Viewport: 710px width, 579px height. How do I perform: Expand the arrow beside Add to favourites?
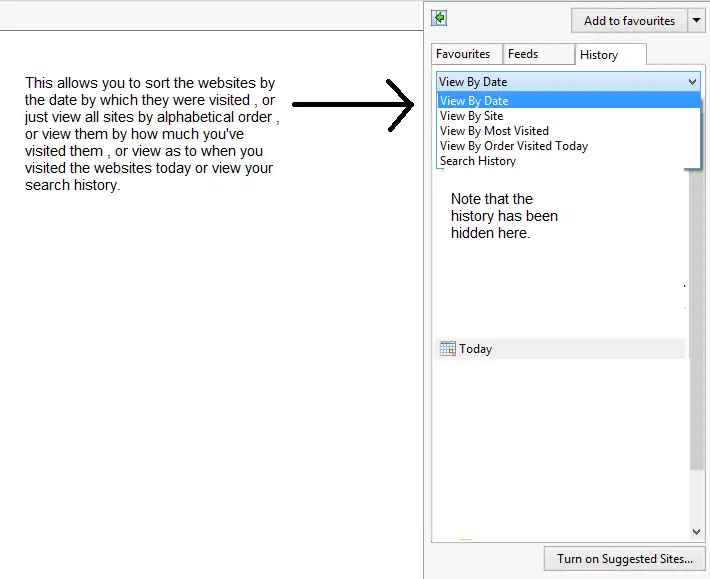click(697, 21)
